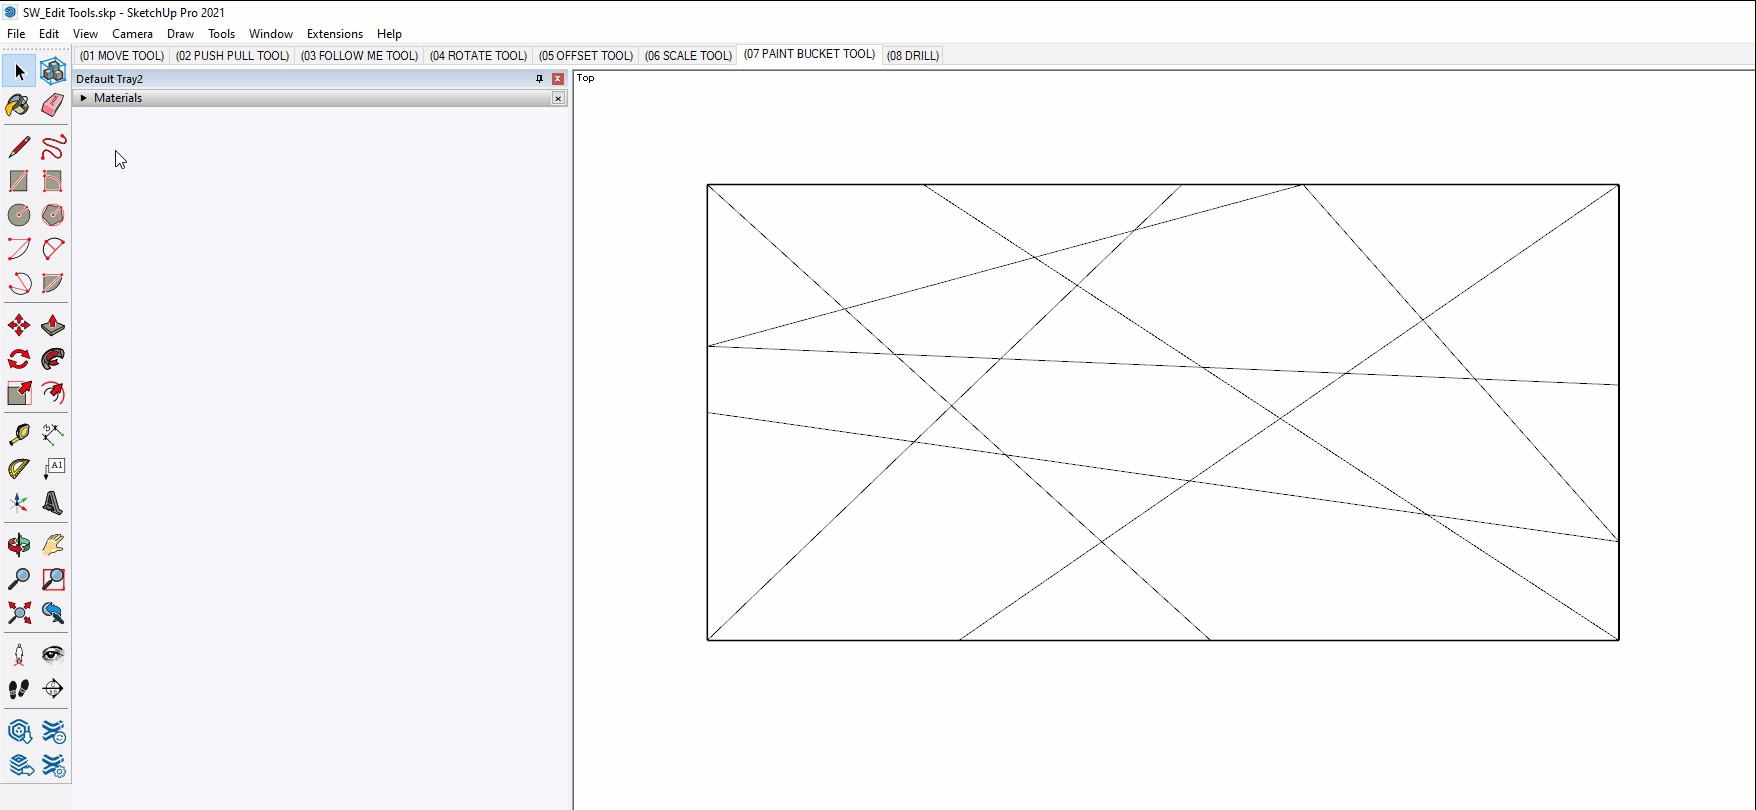Open the Extension Manager
Viewport: 1756px width, 810px height.
[53, 766]
